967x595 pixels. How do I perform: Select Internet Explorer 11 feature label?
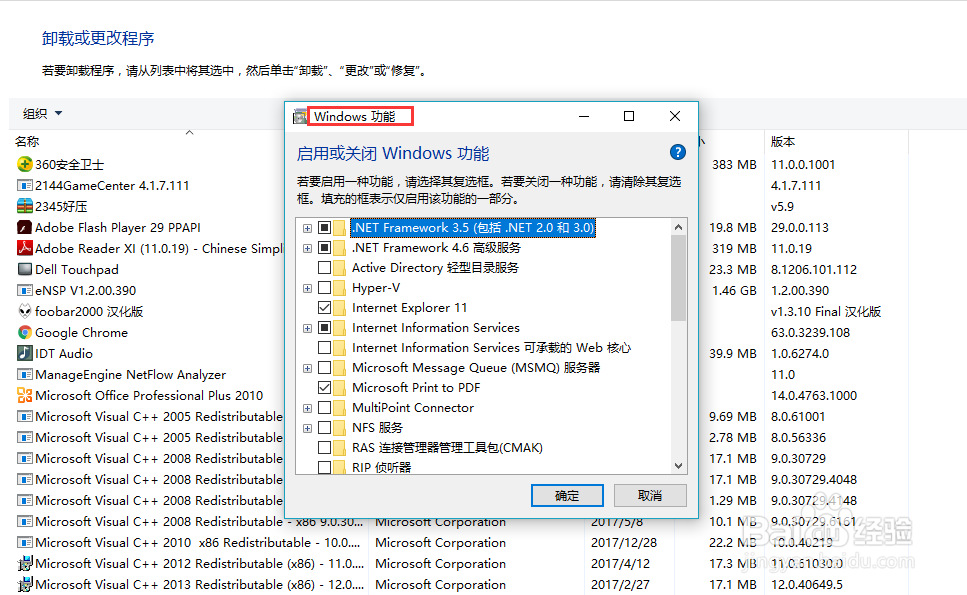tap(409, 308)
